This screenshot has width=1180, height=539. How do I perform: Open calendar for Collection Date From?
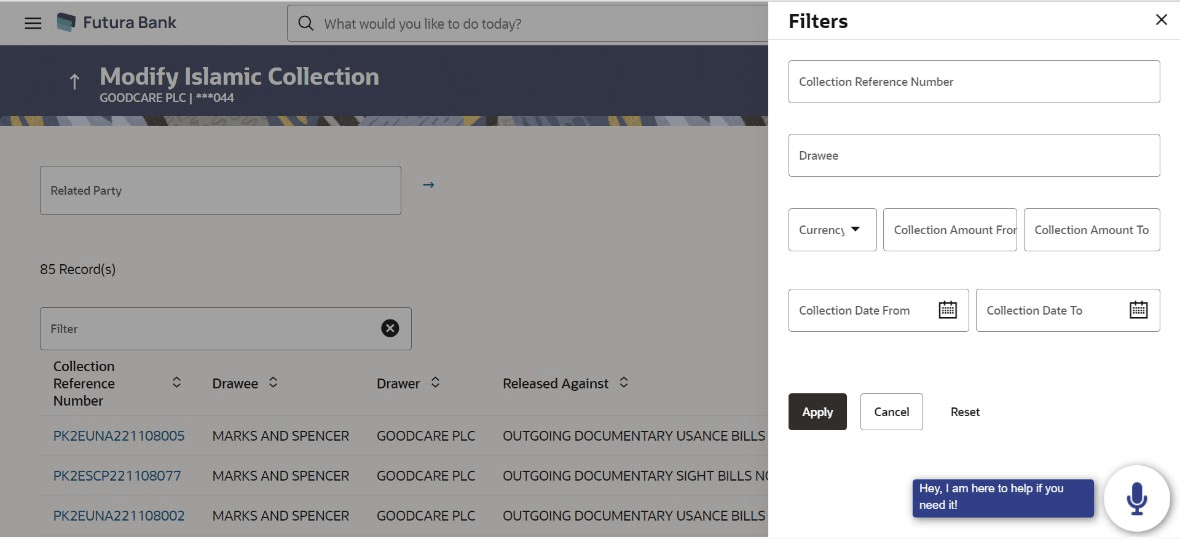[x=947, y=309]
